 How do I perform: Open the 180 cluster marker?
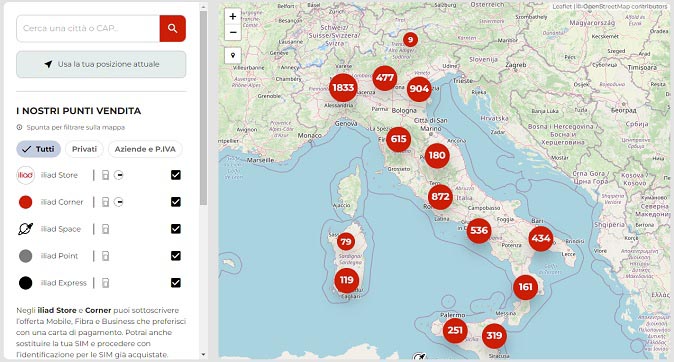click(437, 156)
